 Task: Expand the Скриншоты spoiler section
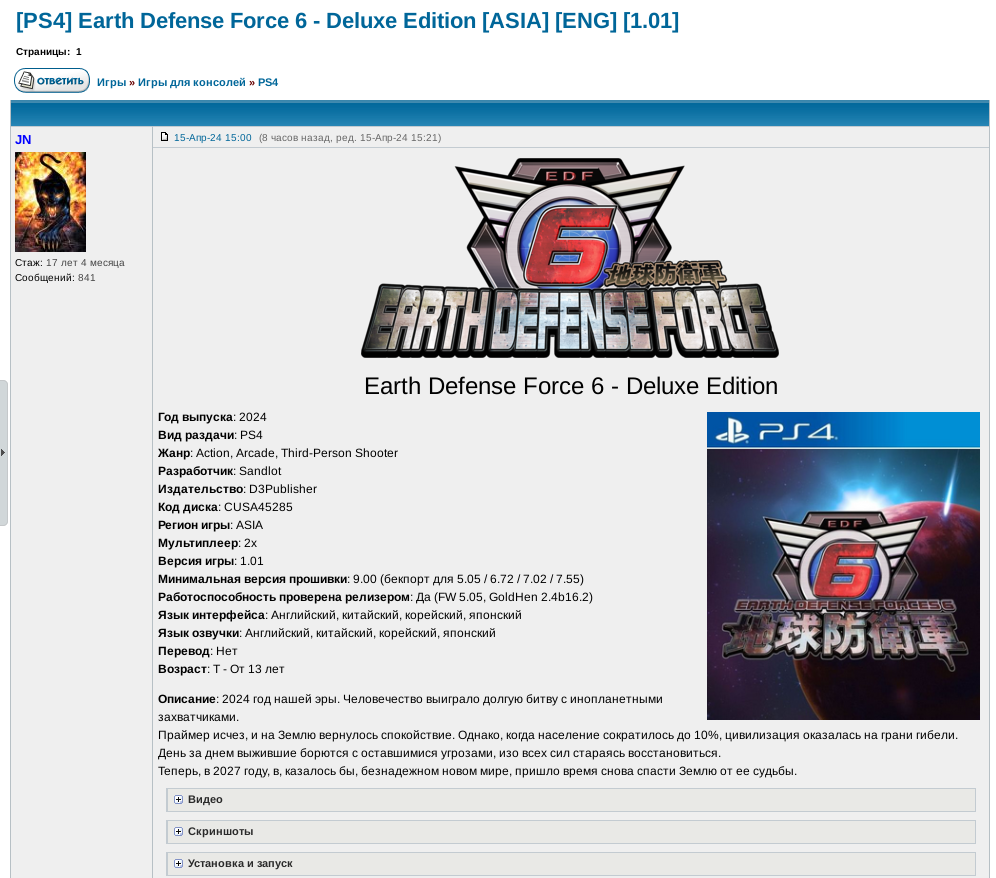tap(571, 832)
